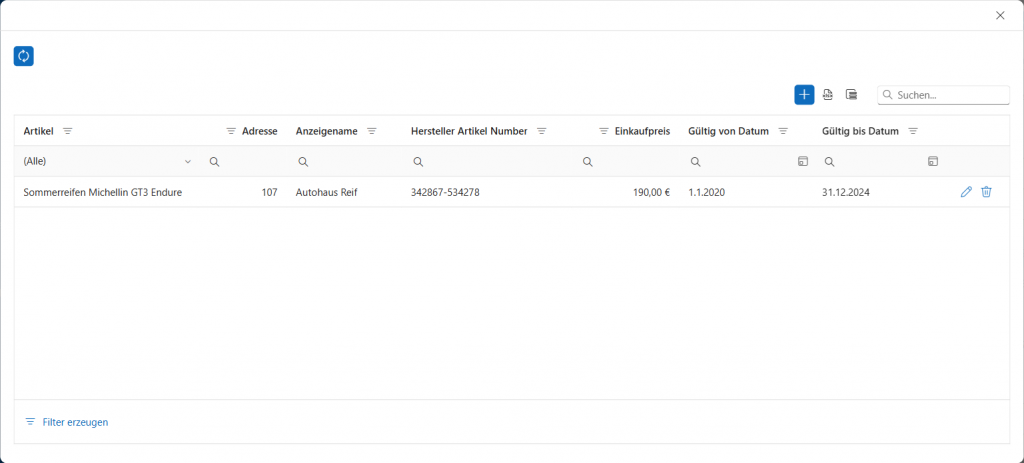1024x463 pixels.
Task: Add a new row with plus button
Action: click(804, 94)
